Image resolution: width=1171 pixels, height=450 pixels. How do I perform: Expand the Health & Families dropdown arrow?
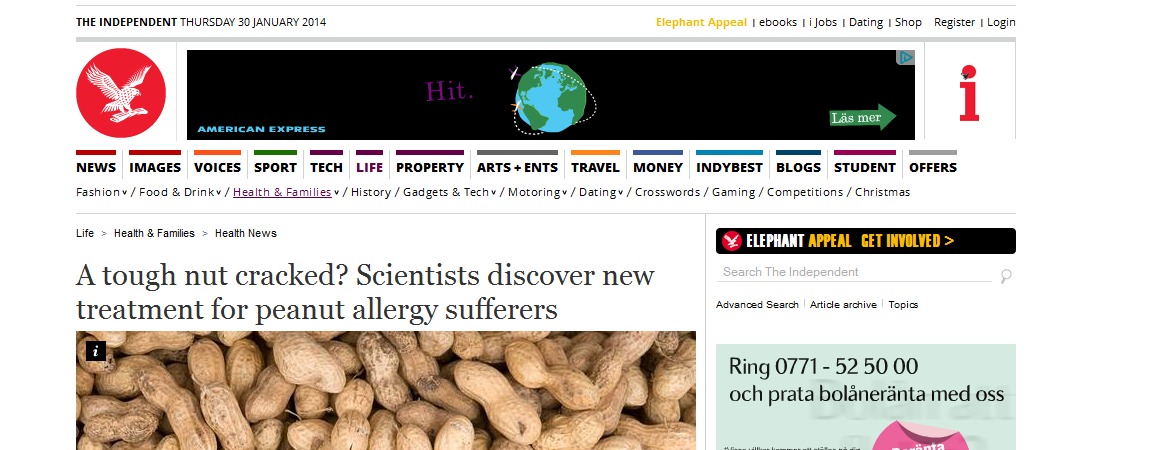[x=337, y=193]
